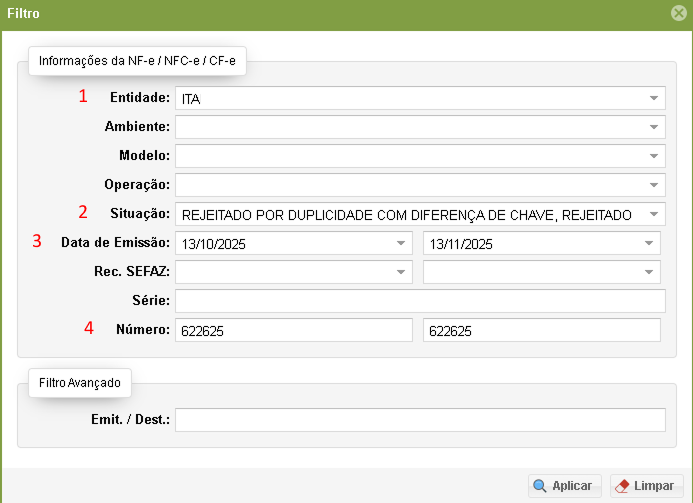Close the Filtro dialog
Image resolution: width=693 pixels, height=503 pixels.
678,14
